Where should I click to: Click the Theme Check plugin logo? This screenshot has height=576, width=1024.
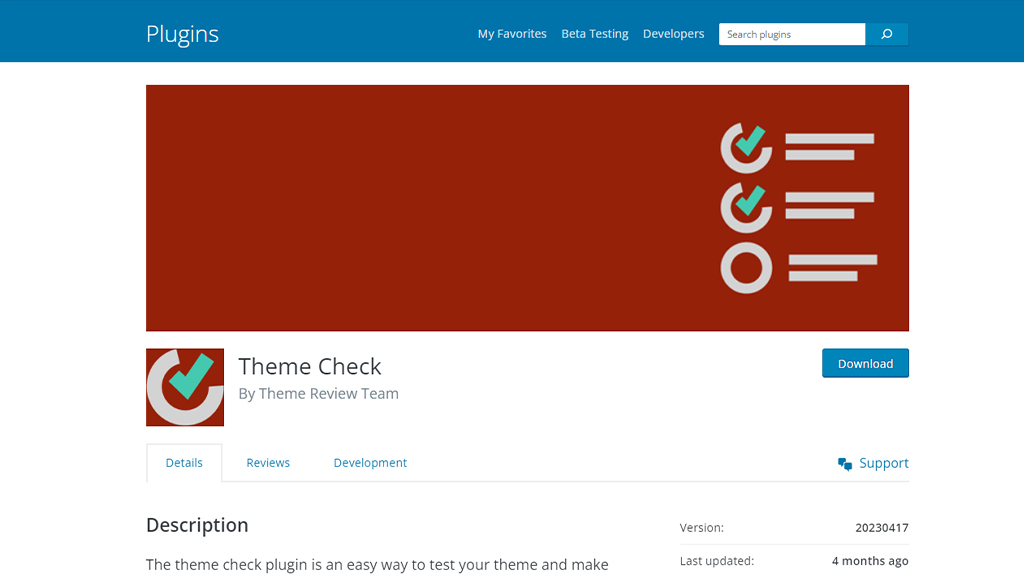185,387
